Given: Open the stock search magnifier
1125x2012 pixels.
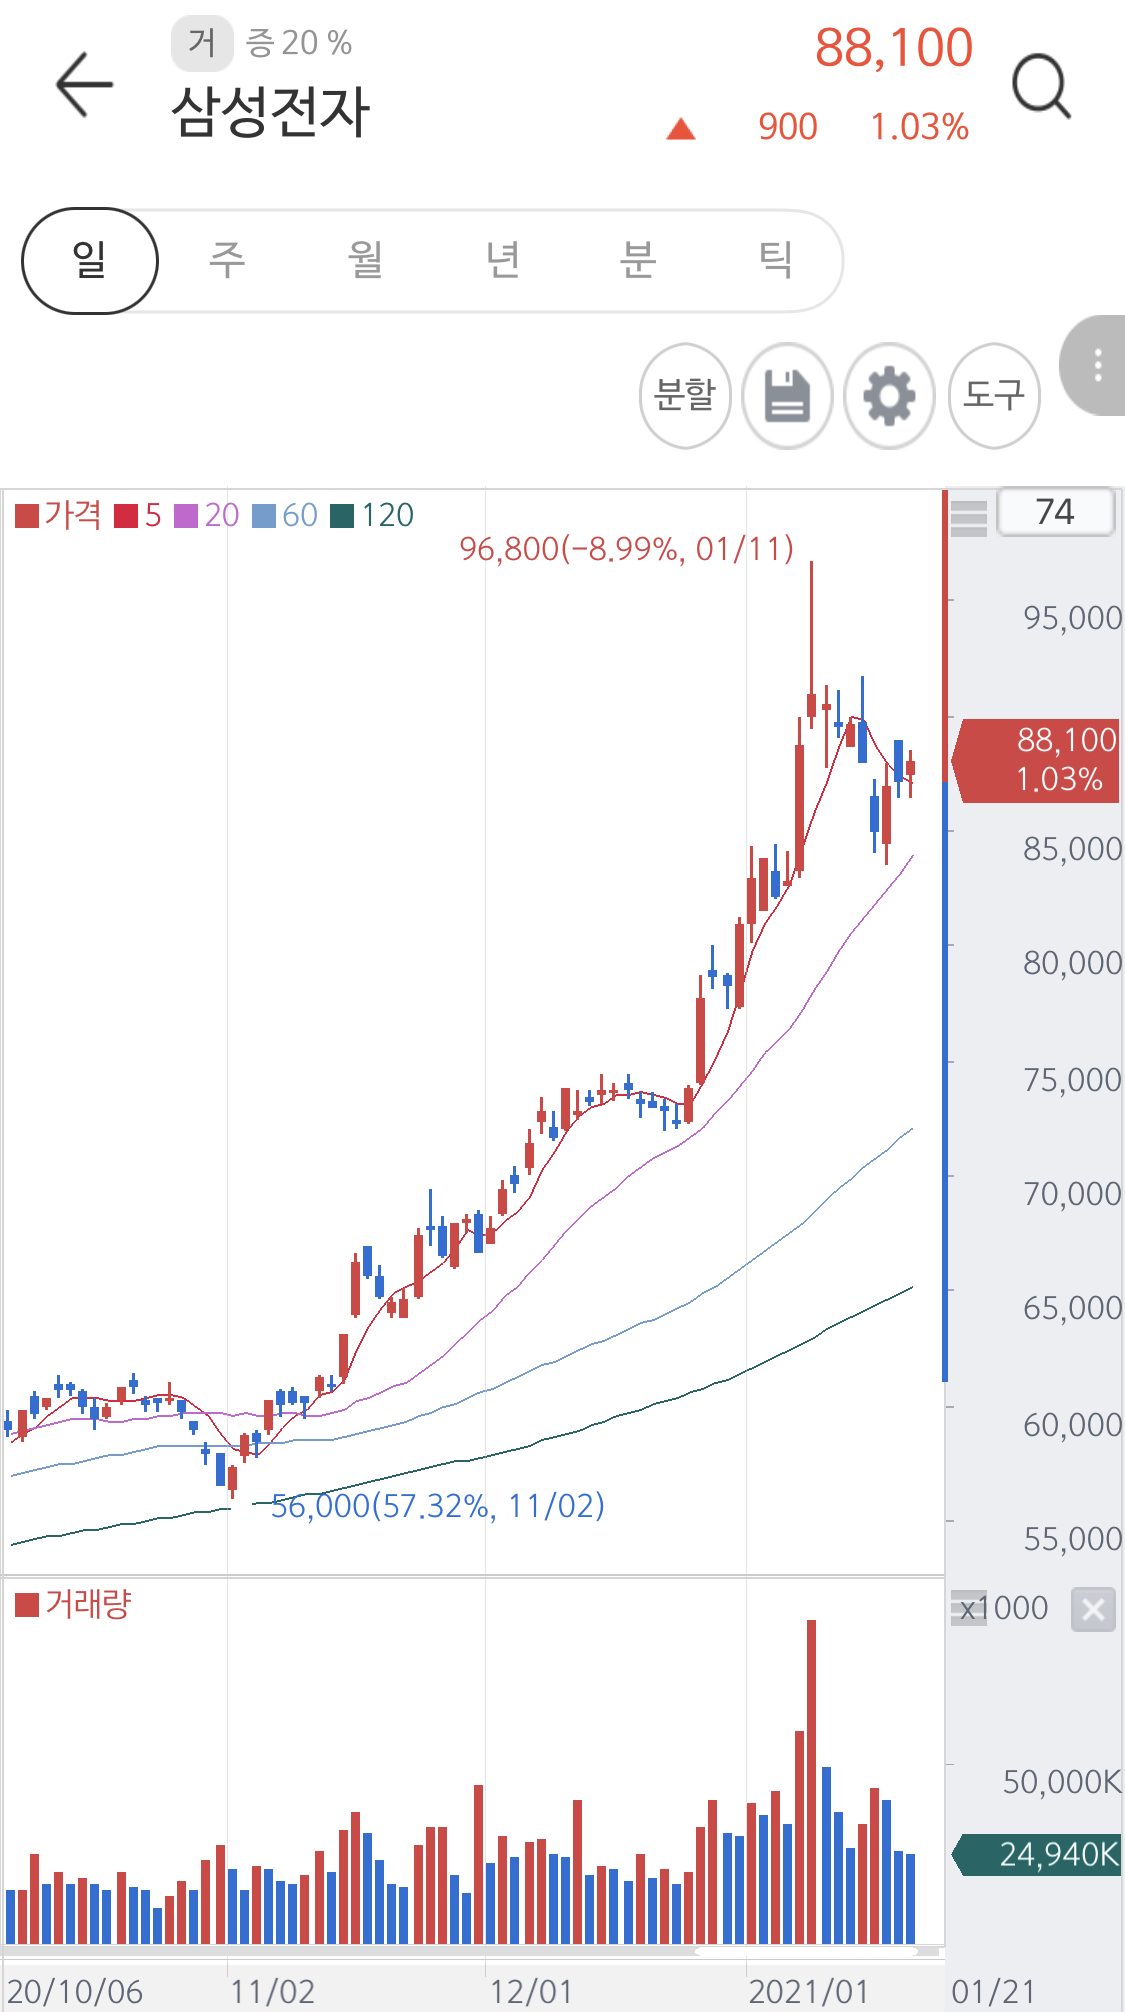Looking at the screenshot, I should 1041,87.
